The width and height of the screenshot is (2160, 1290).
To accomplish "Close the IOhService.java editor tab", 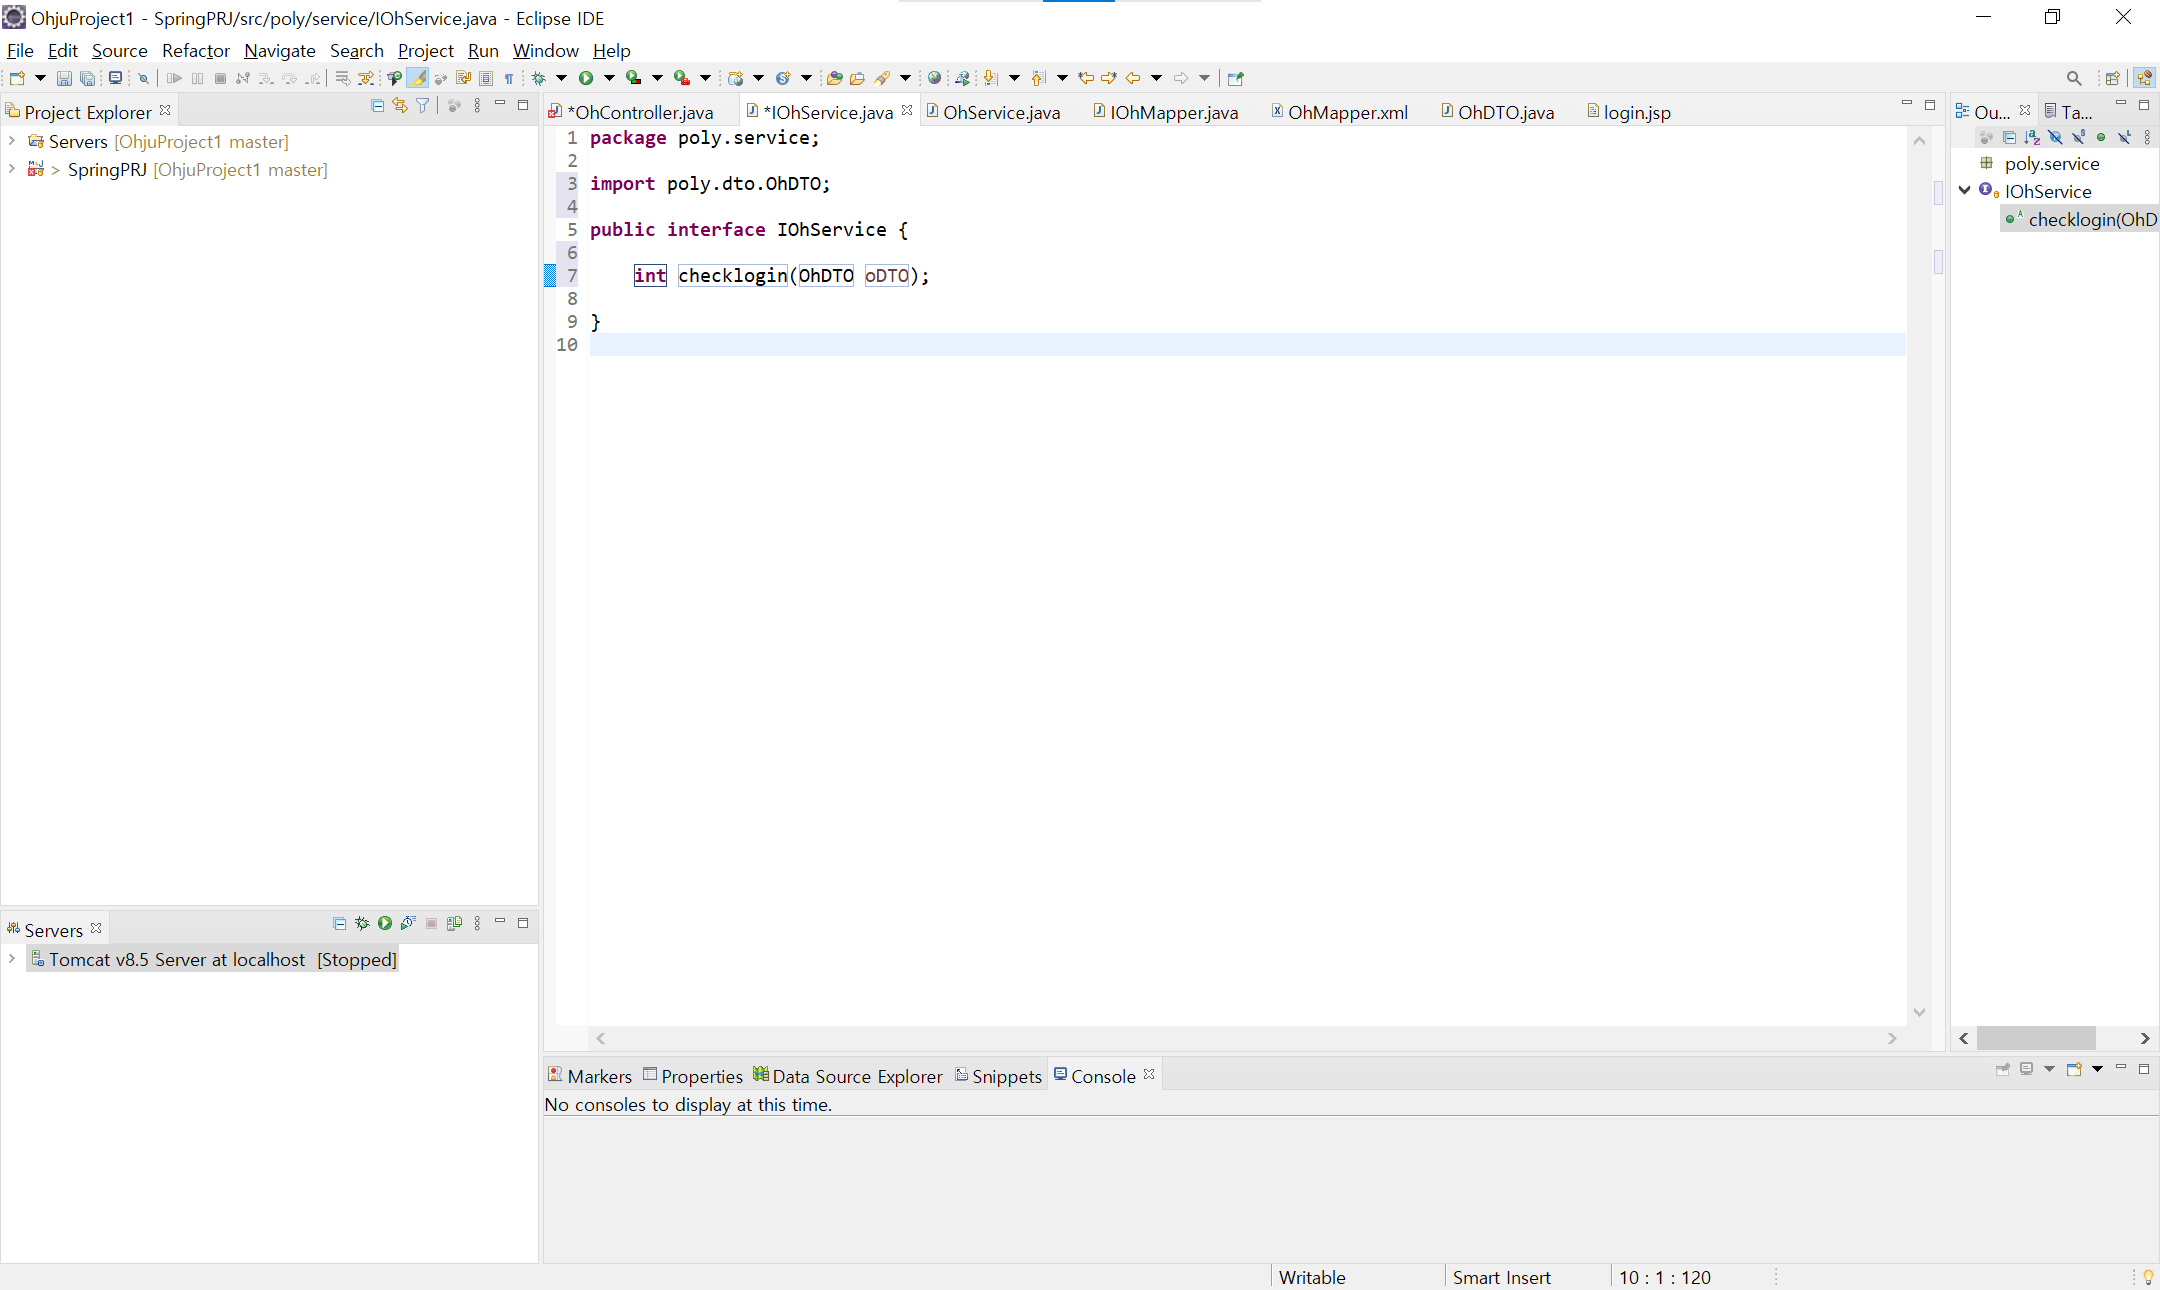I will coord(907,111).
